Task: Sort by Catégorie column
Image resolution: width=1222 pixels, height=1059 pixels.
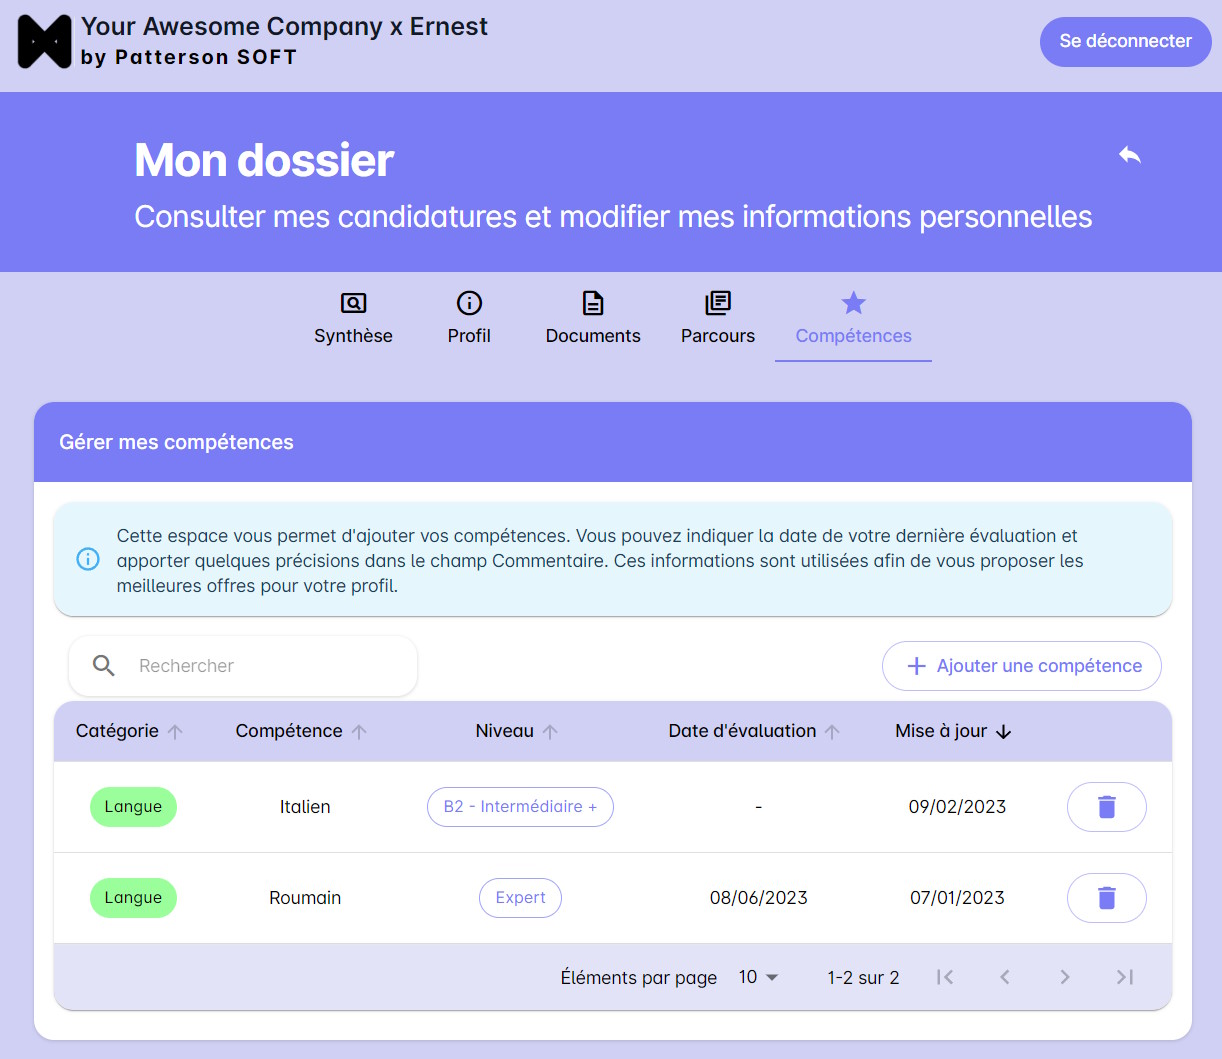Action: click(x=129, y=731)
